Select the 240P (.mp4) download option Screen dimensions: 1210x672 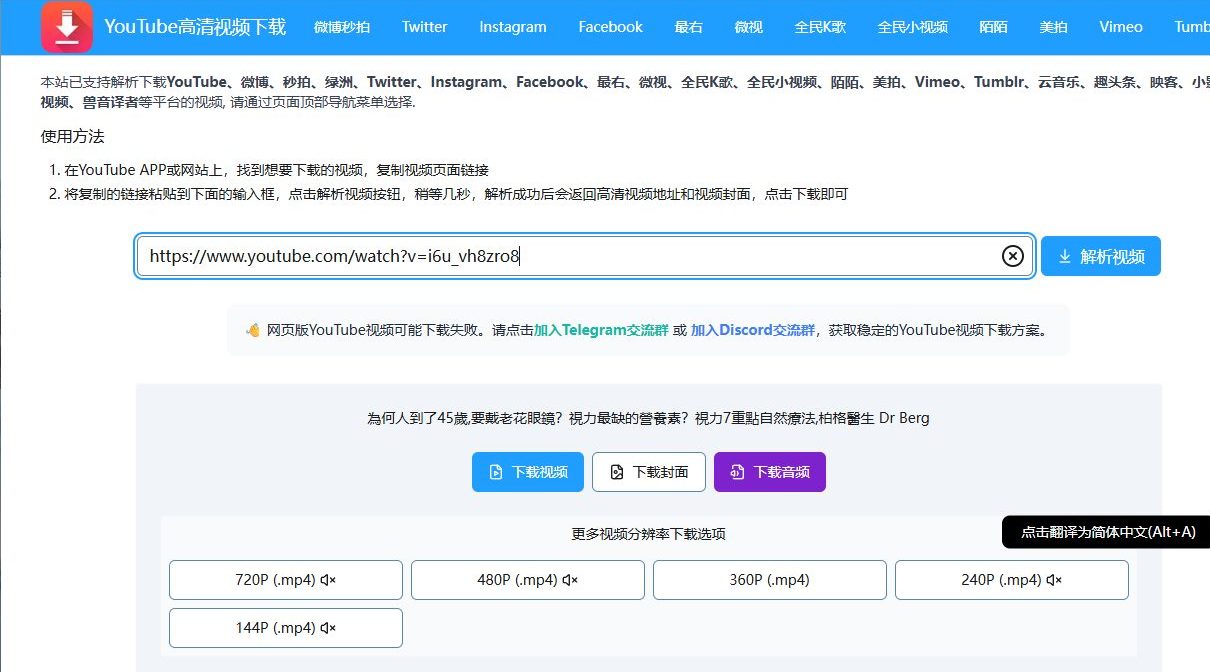(1011, 580)
